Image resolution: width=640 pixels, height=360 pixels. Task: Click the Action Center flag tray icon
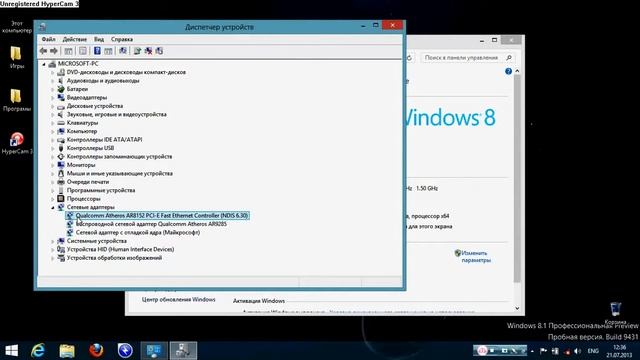coord(543,351)
